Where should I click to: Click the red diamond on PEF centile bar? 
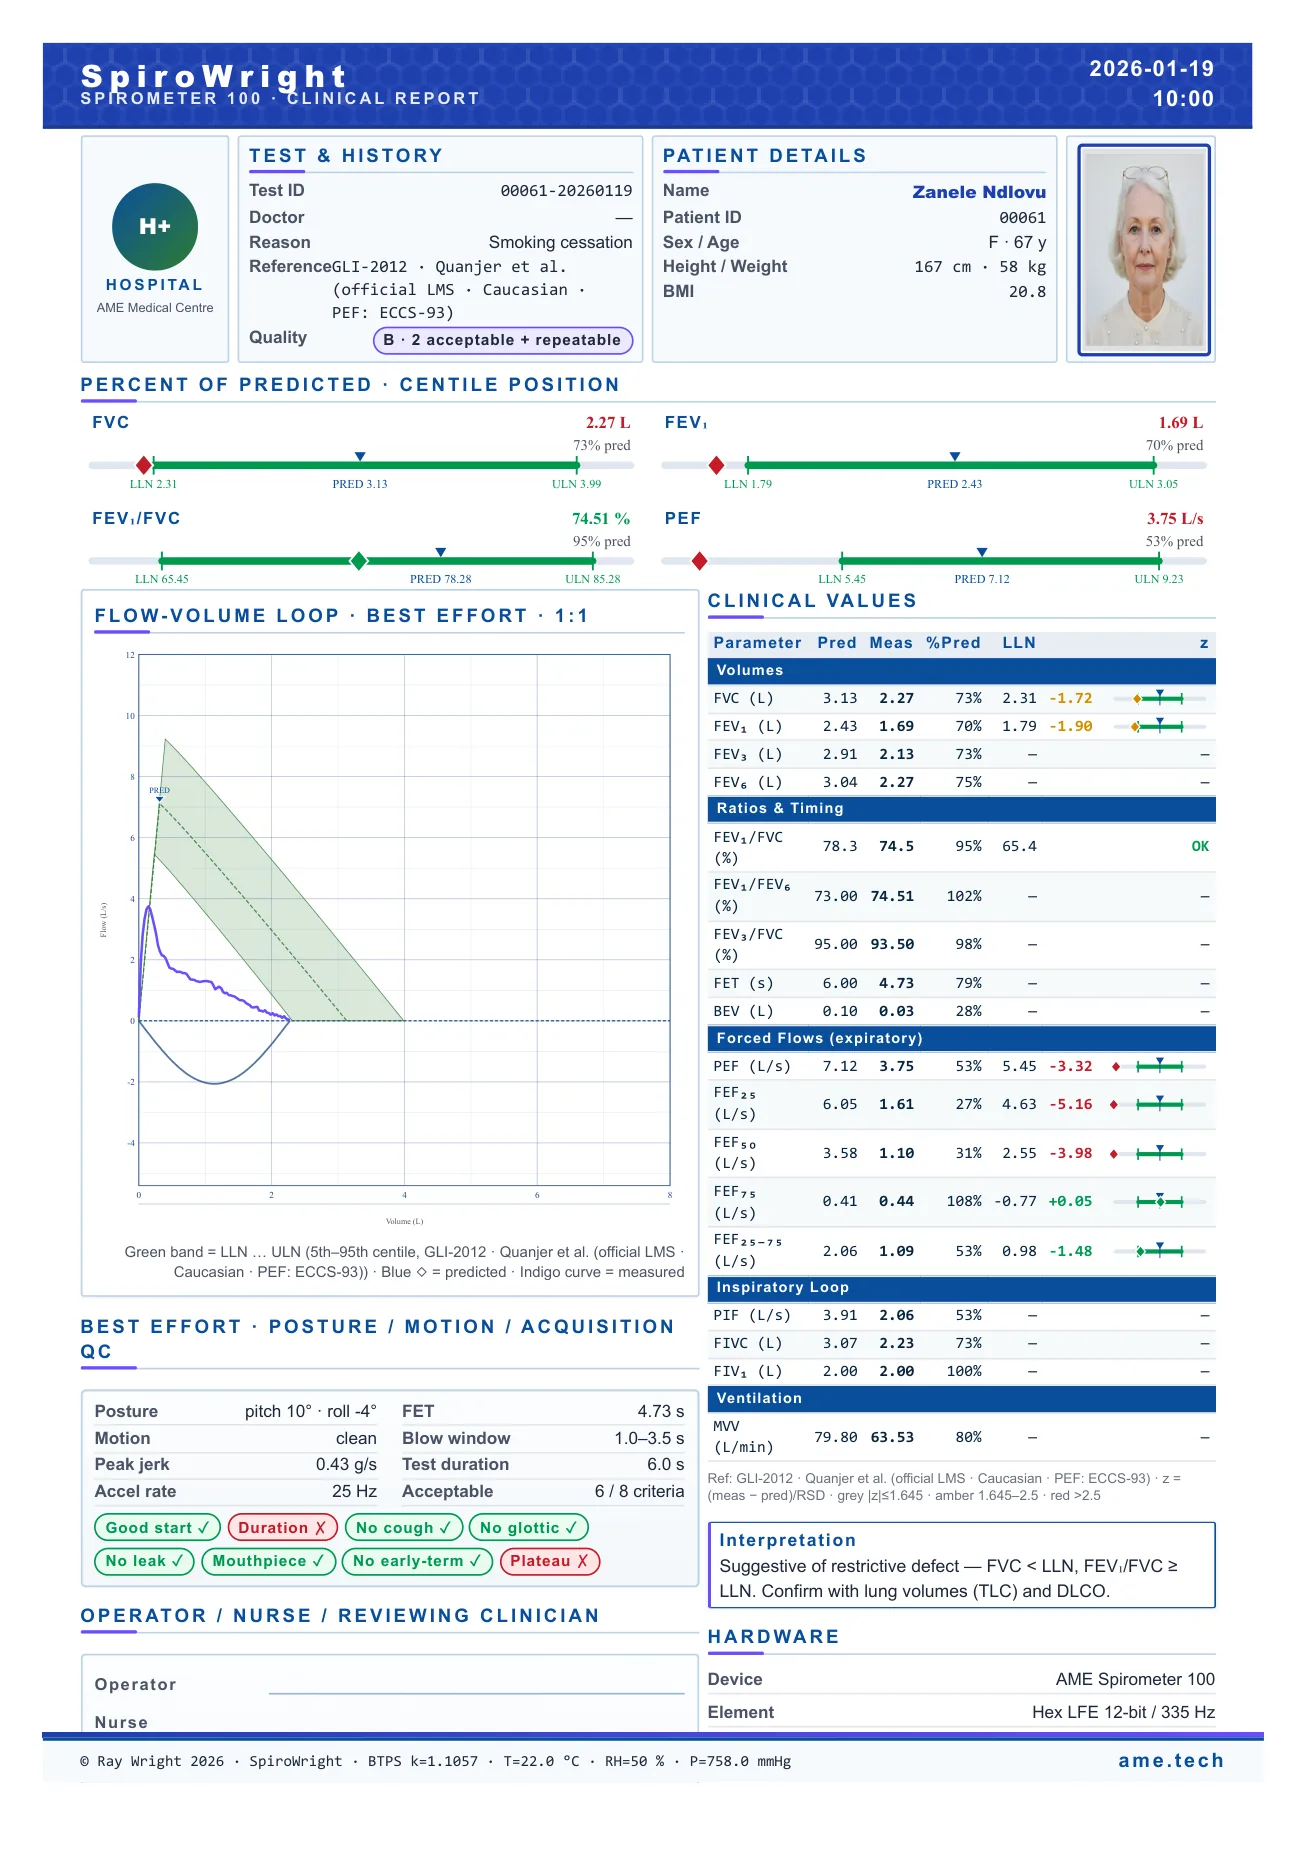700,561
